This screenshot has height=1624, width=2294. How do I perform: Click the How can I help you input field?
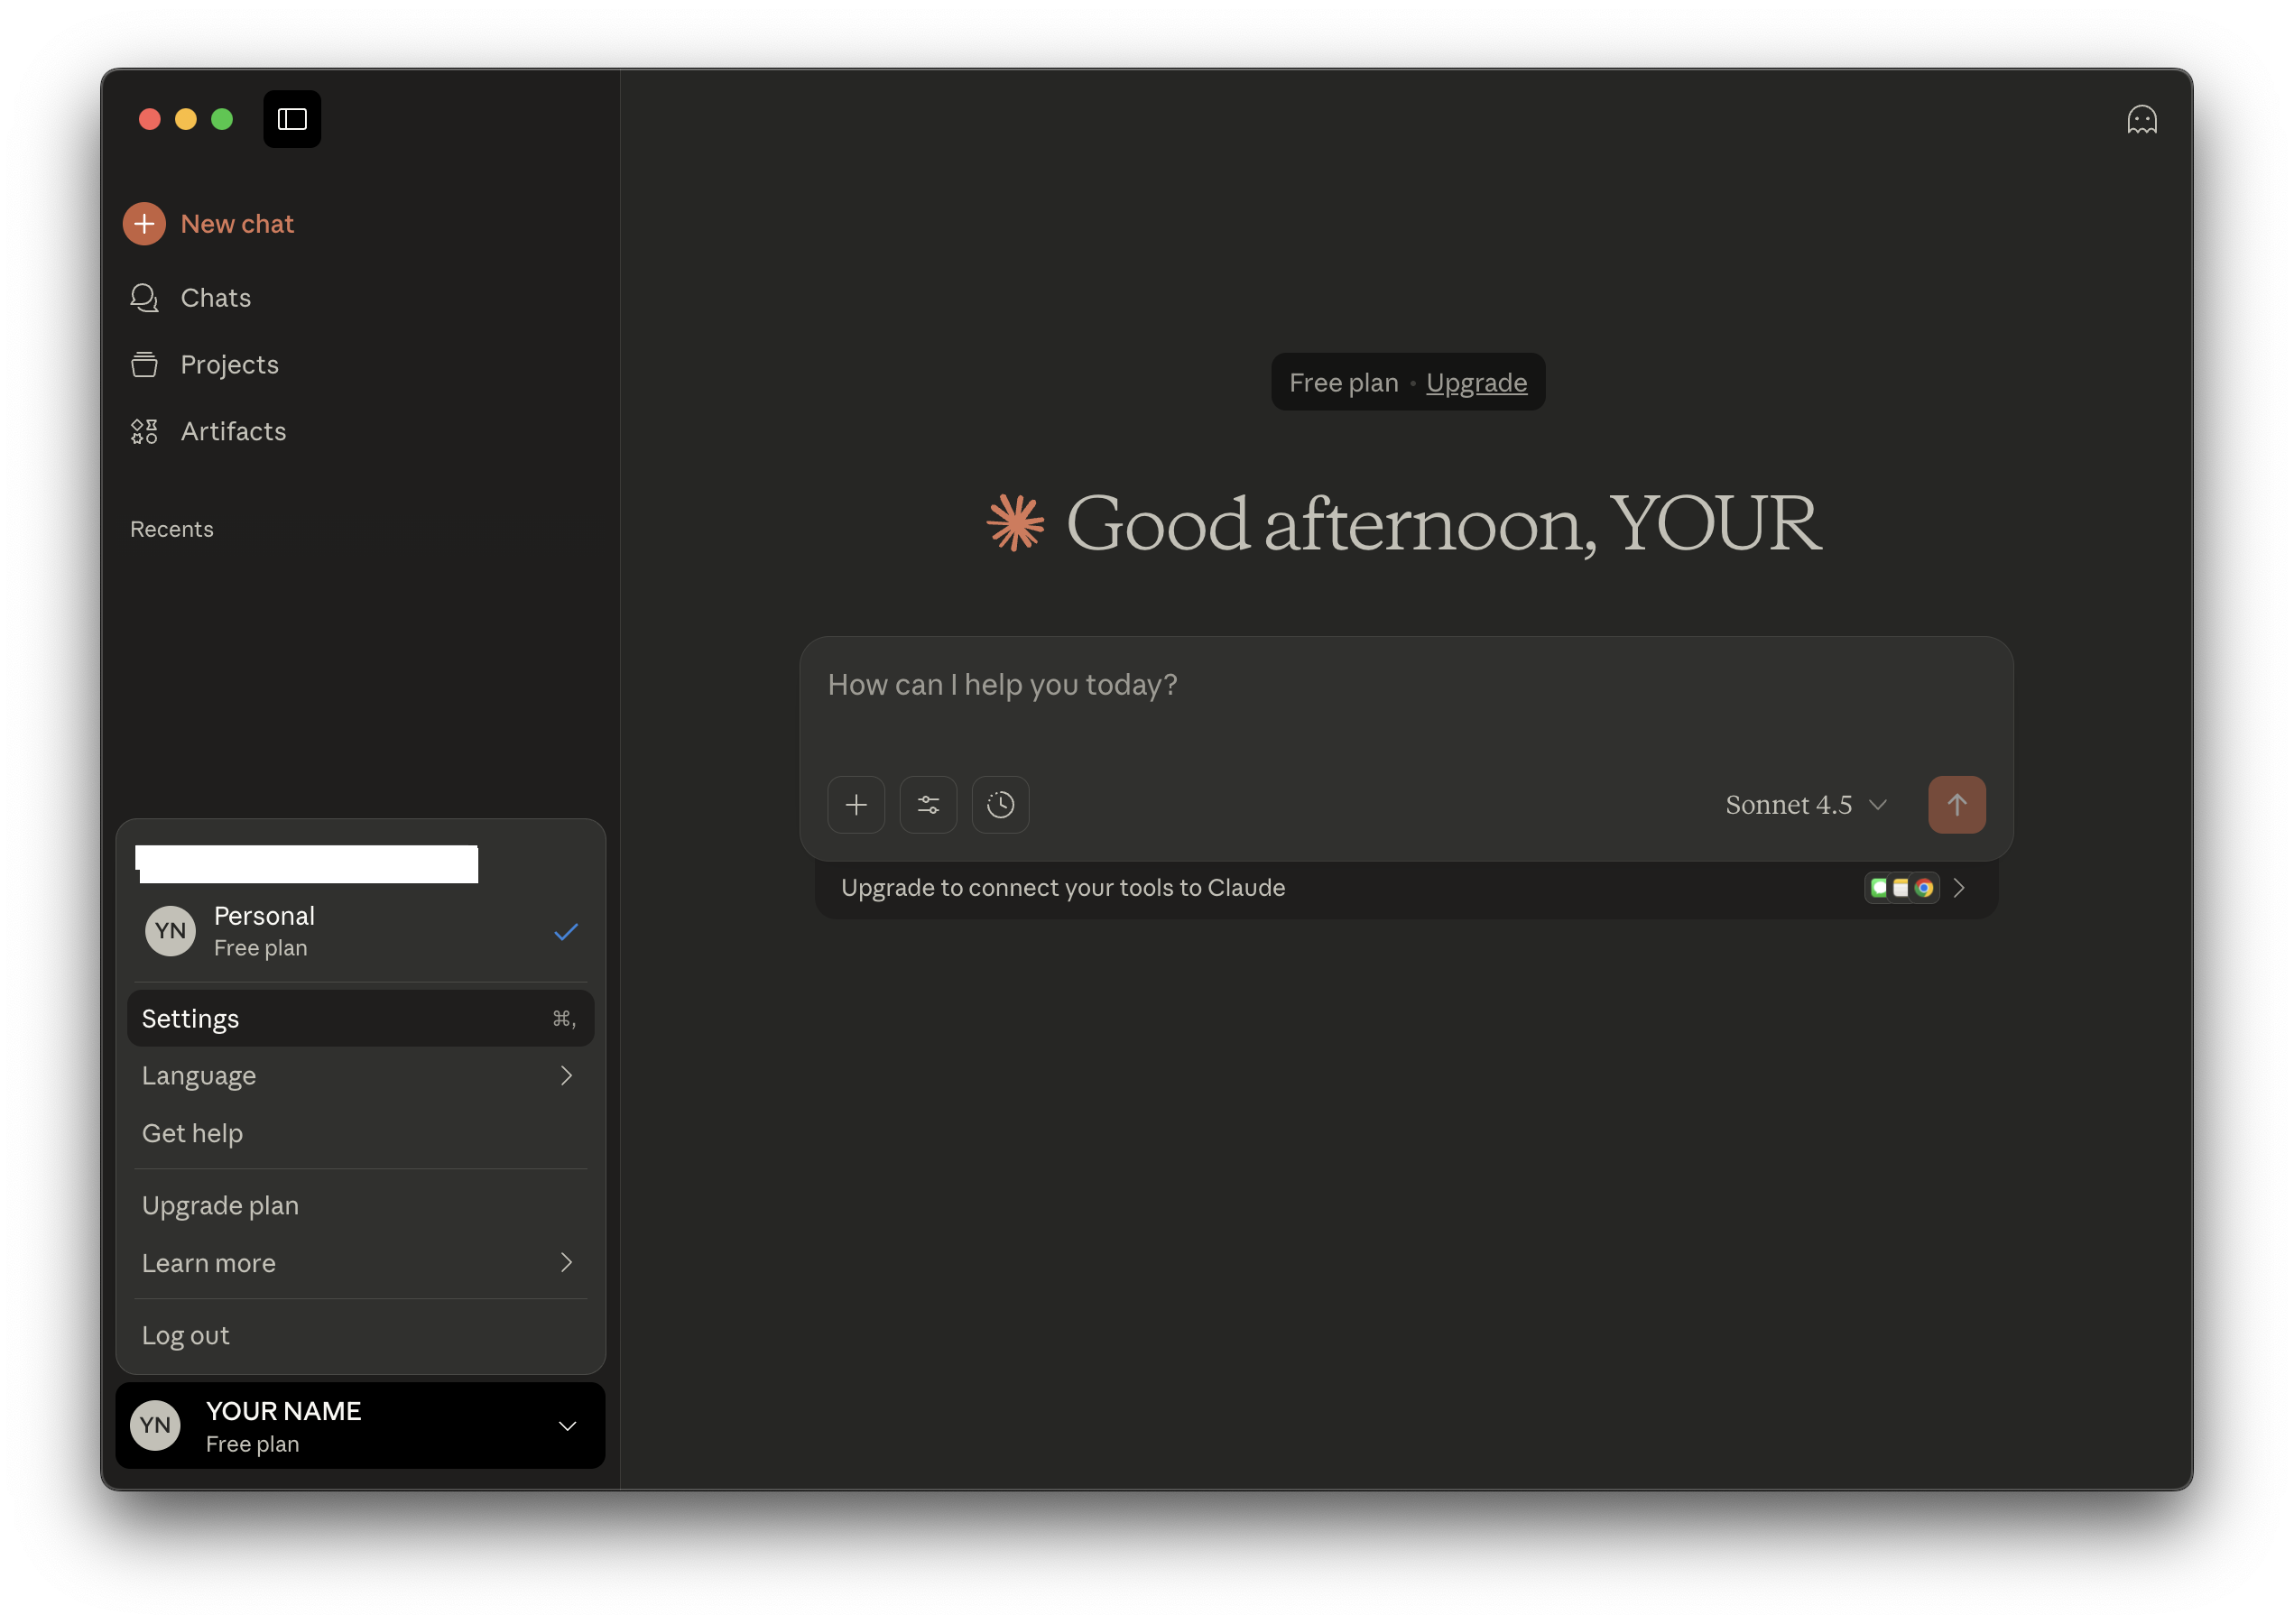(1400, 684)
